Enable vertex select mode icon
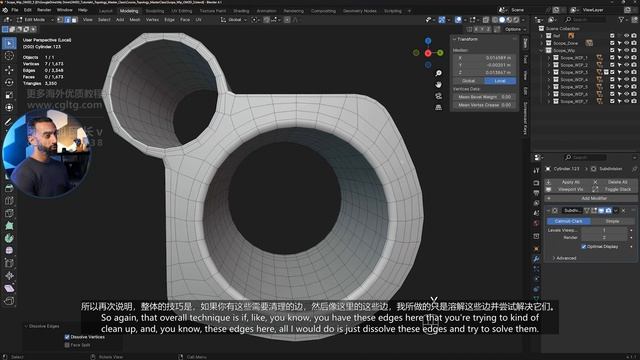This screenshot has height=360, width=640. [60, 20]
